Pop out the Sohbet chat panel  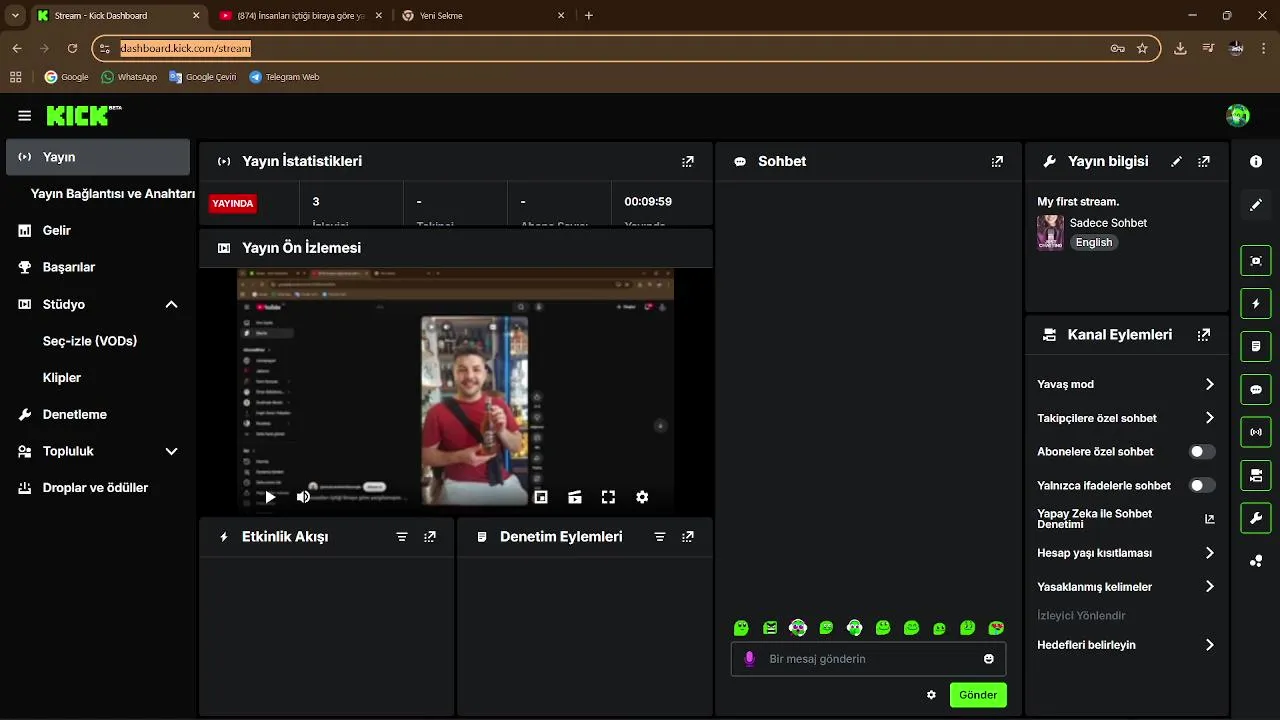(x=997, y=162)
